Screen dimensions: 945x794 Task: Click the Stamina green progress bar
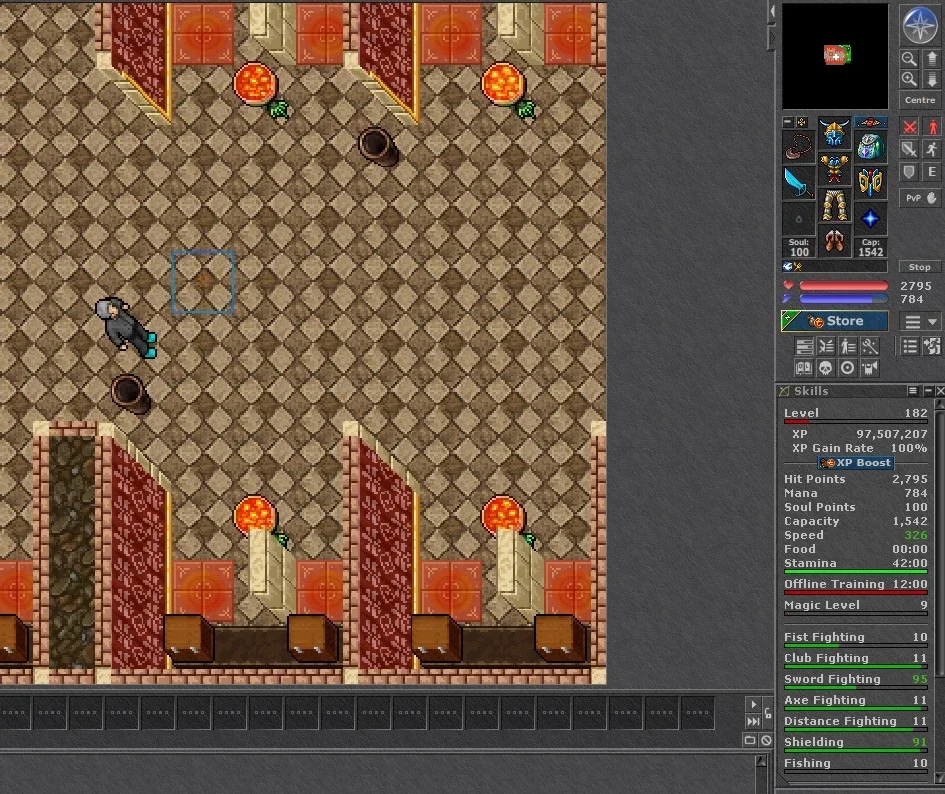855,571
